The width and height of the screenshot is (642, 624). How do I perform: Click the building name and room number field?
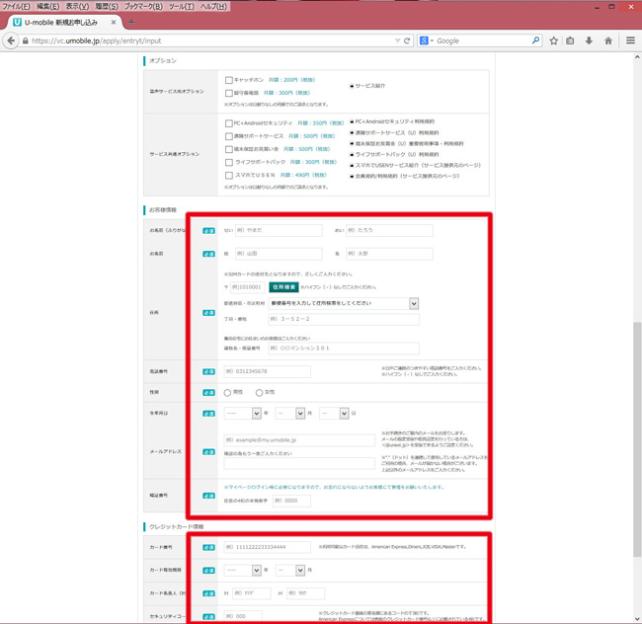[x=344, y=348]
